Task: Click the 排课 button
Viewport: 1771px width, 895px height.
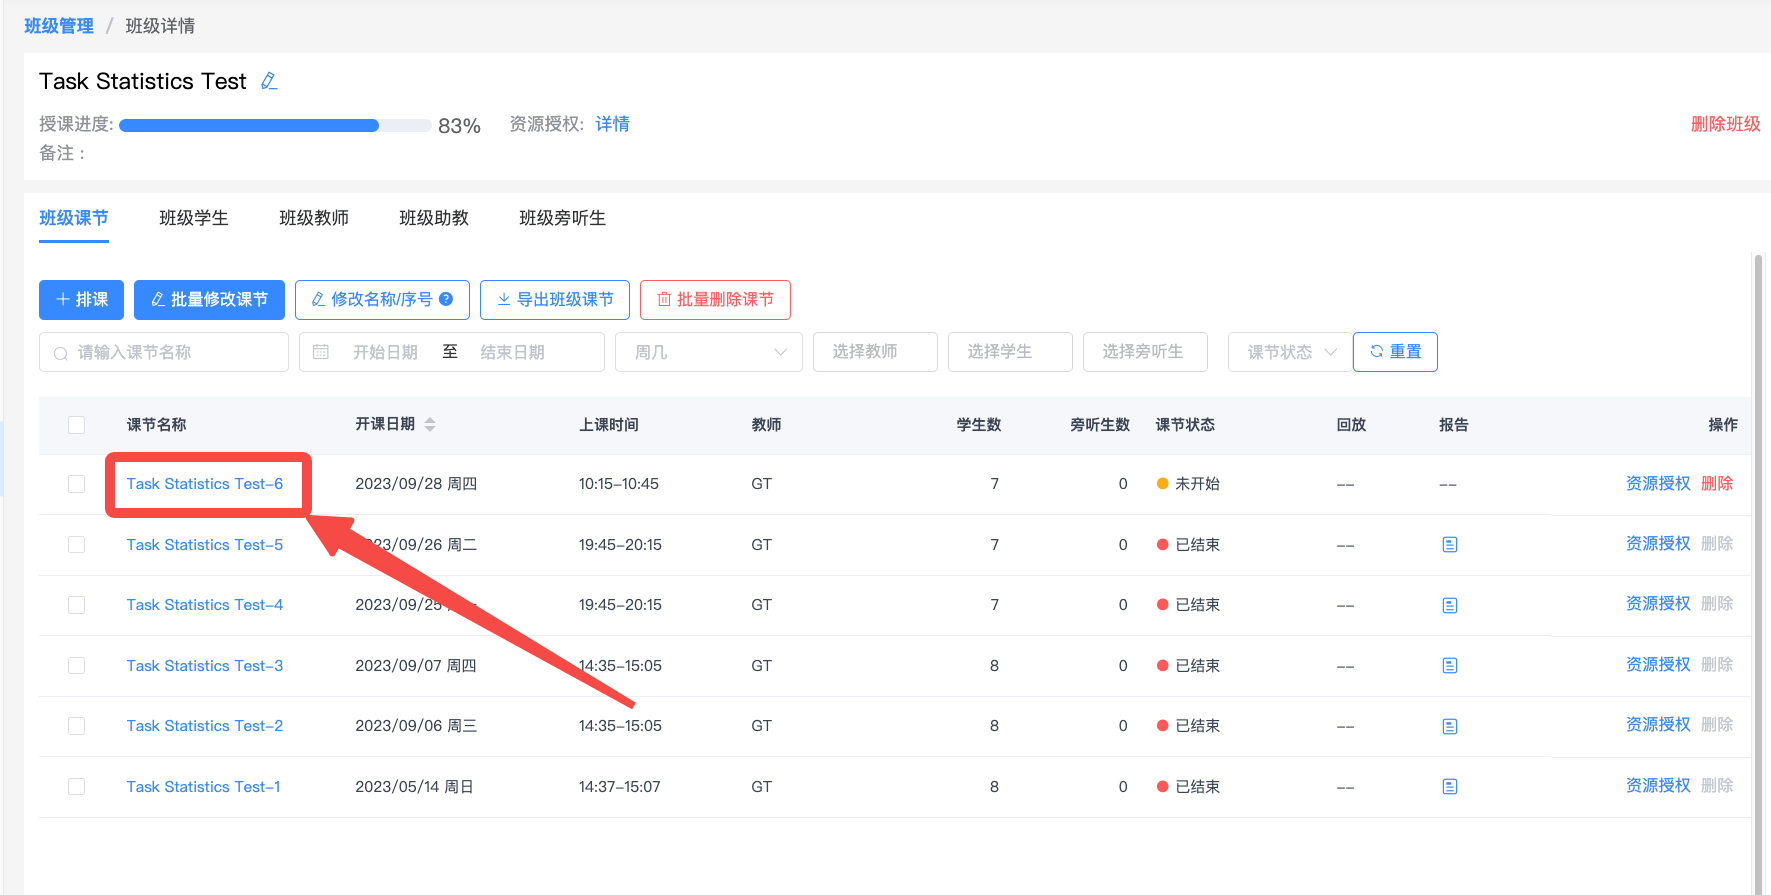Action: (x=81, y=300)
